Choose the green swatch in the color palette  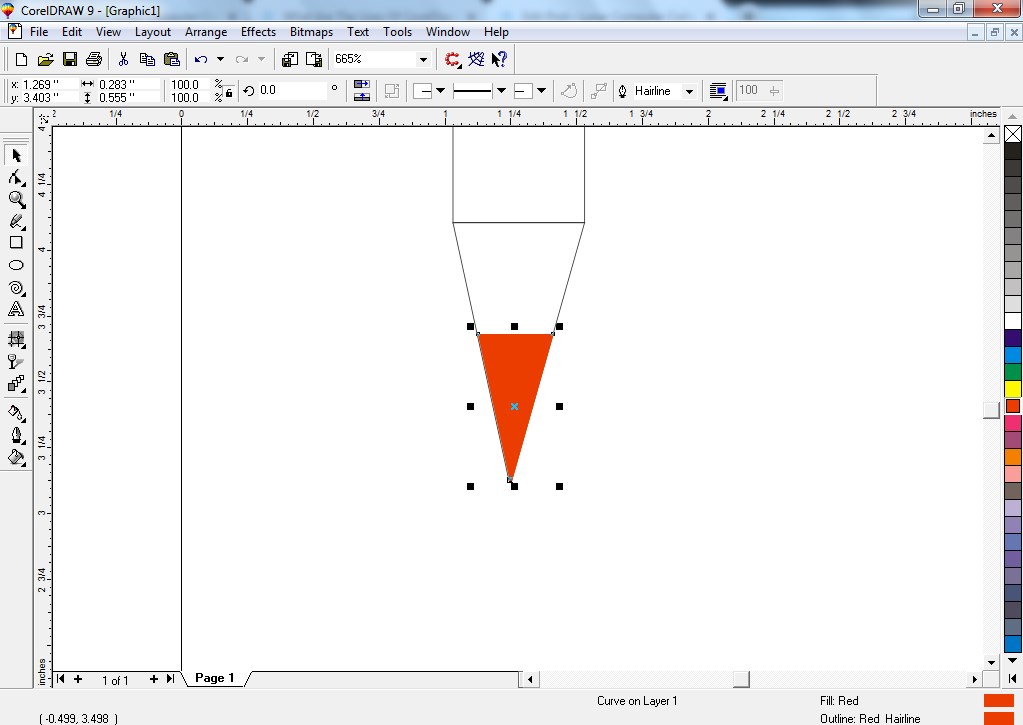pos(1013,372)
